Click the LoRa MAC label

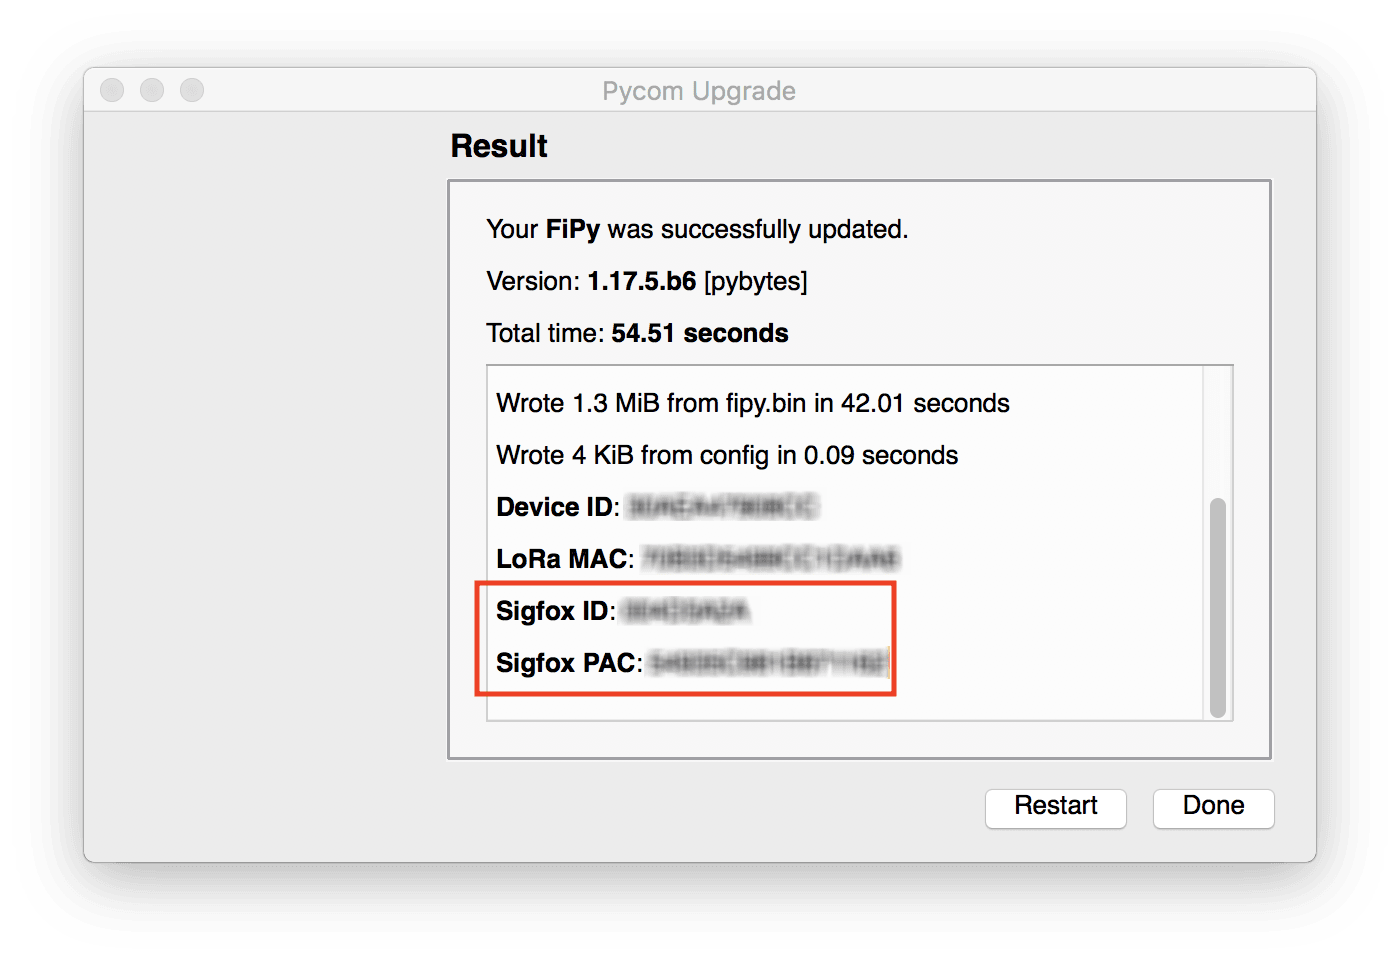[563, 559]
